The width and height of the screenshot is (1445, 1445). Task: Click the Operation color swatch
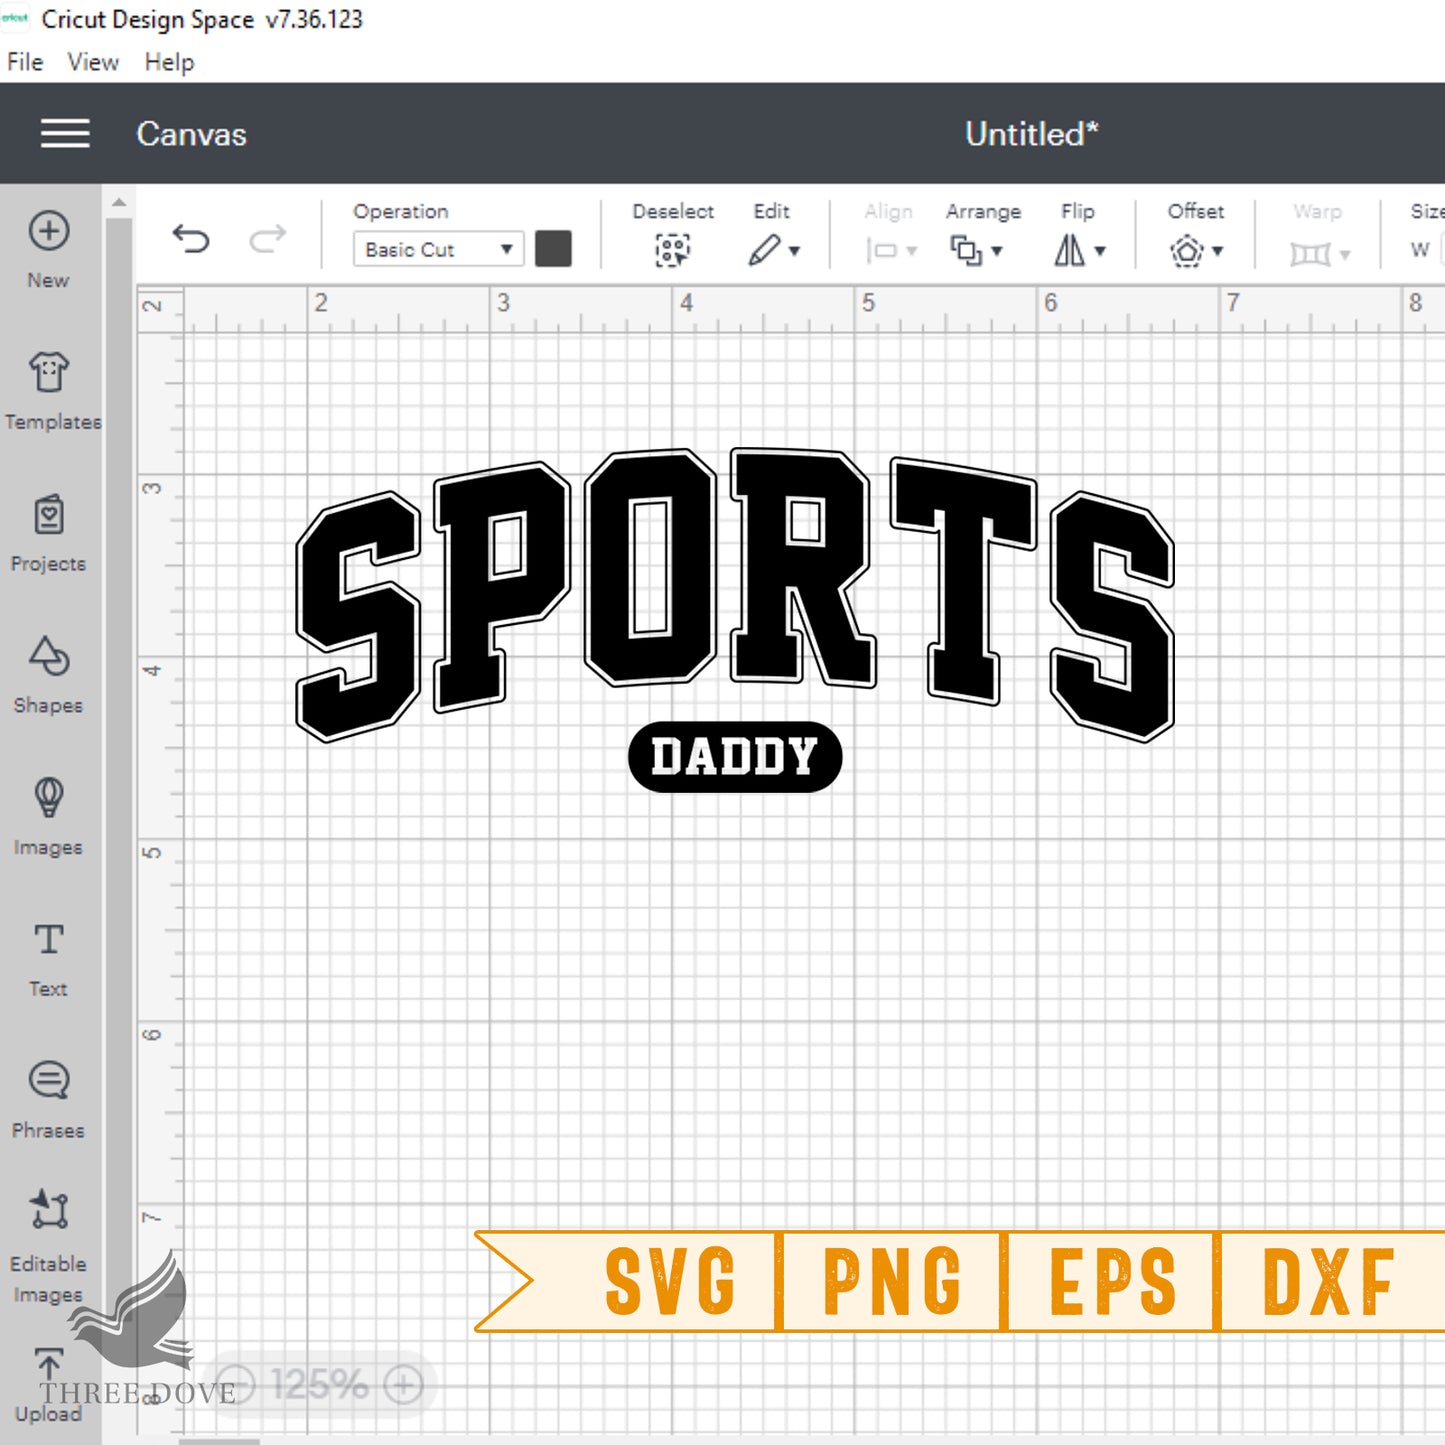tap(553, 249)
